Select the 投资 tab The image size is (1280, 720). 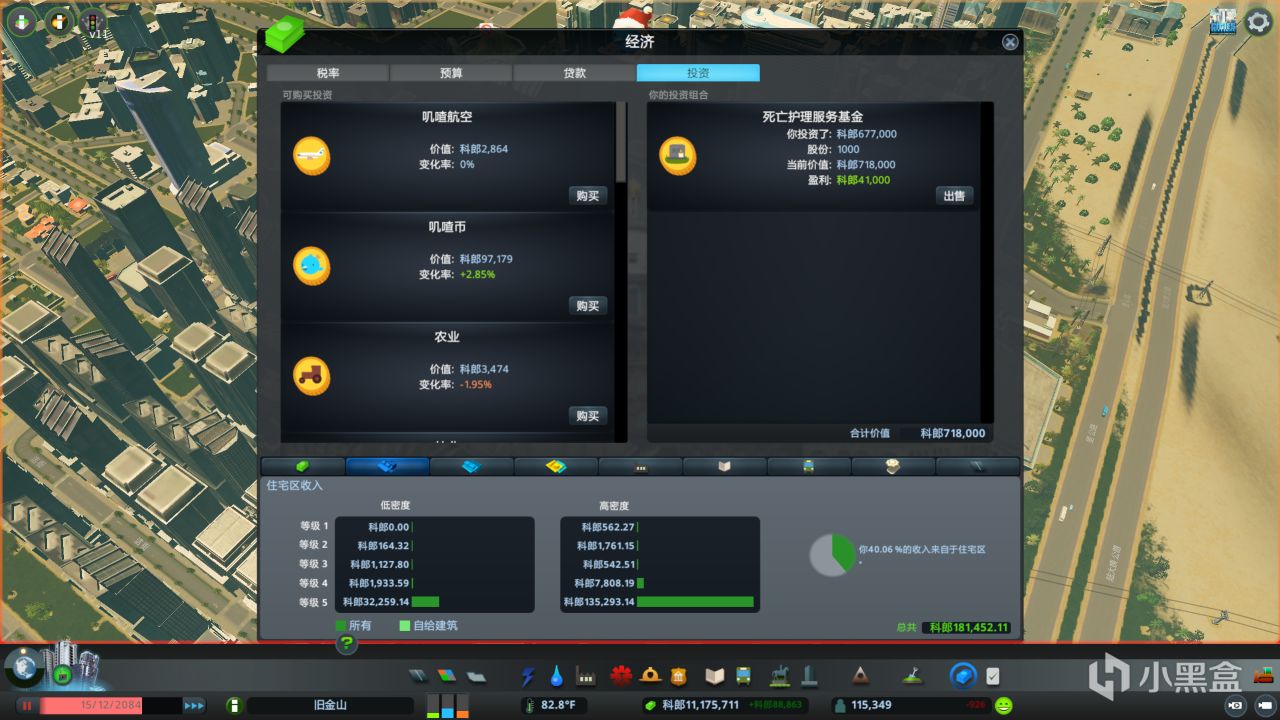point(698,73)
